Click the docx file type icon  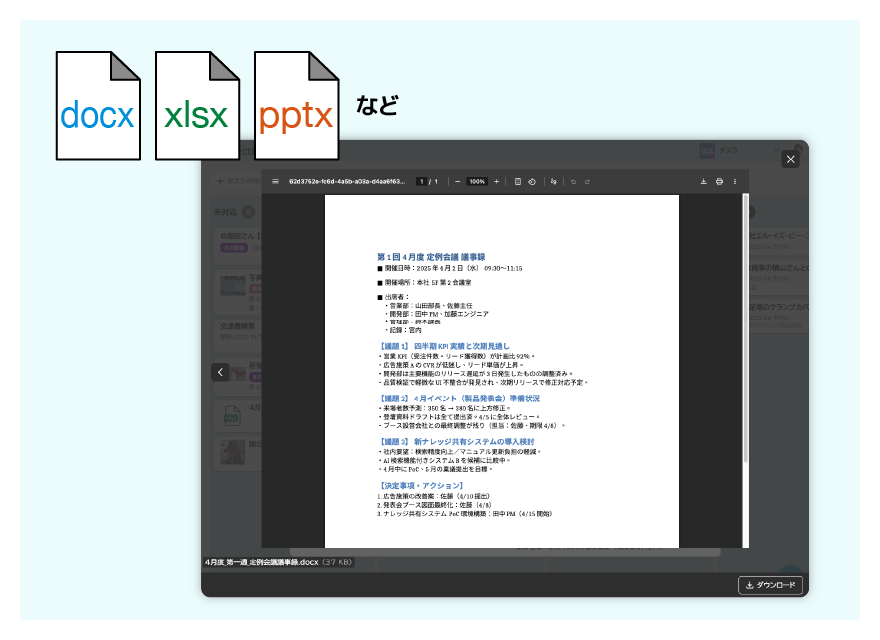98,106
